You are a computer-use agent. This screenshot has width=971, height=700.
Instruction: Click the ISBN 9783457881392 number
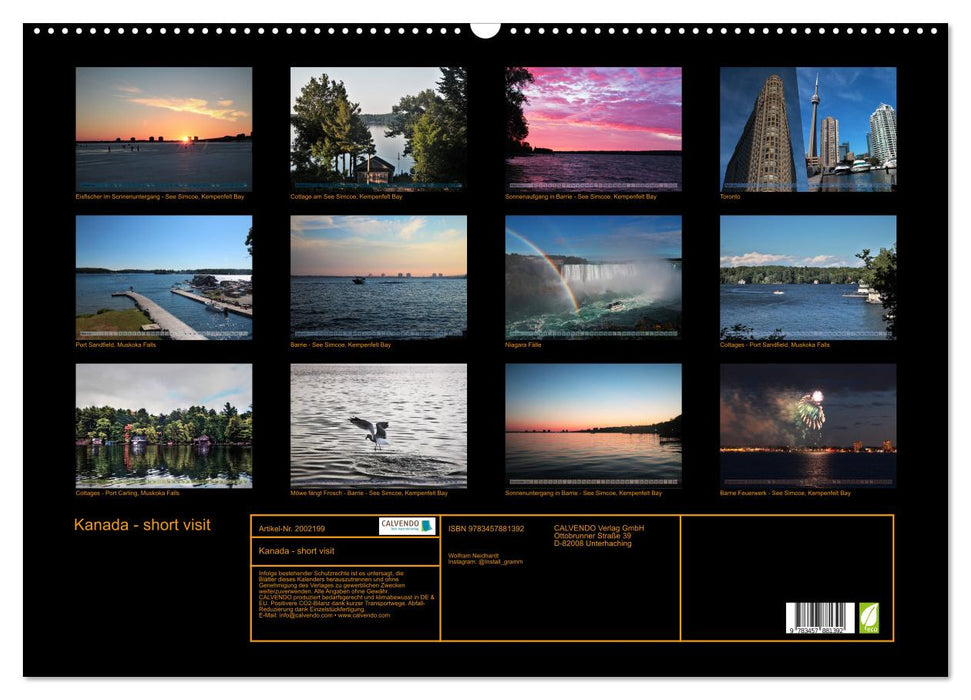[x=487, y=529]
